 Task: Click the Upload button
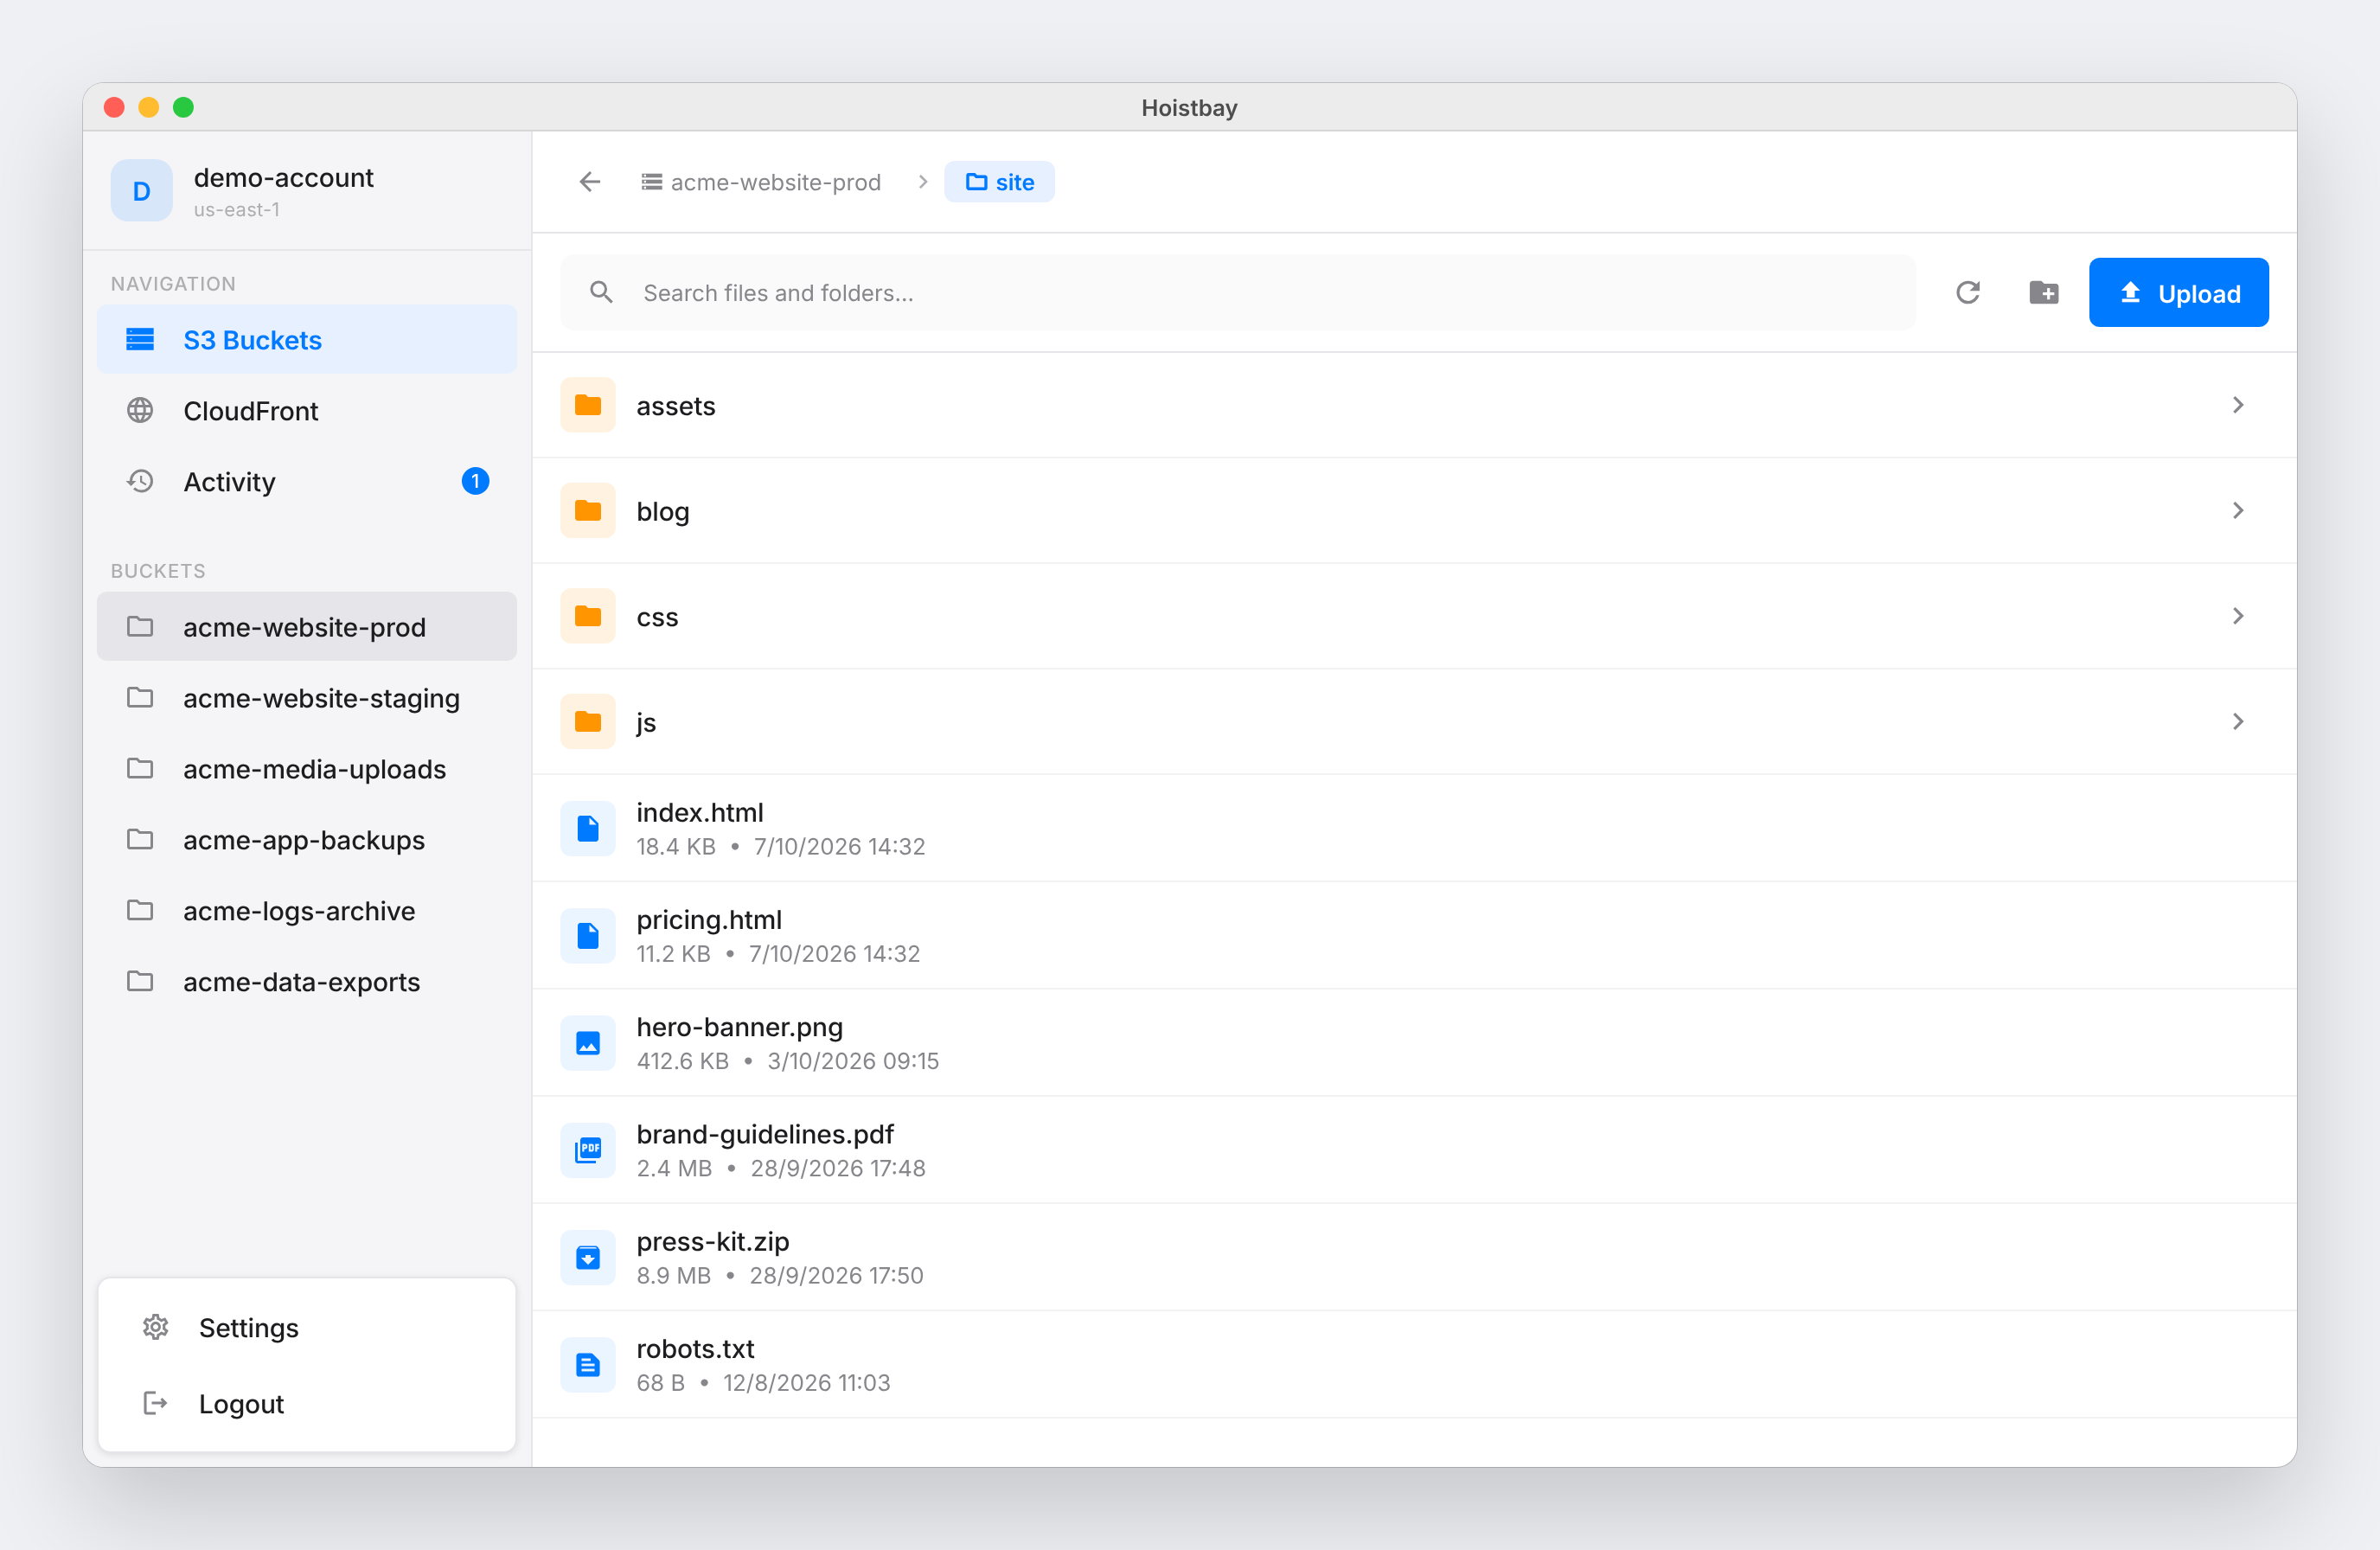pos(2178,293)
